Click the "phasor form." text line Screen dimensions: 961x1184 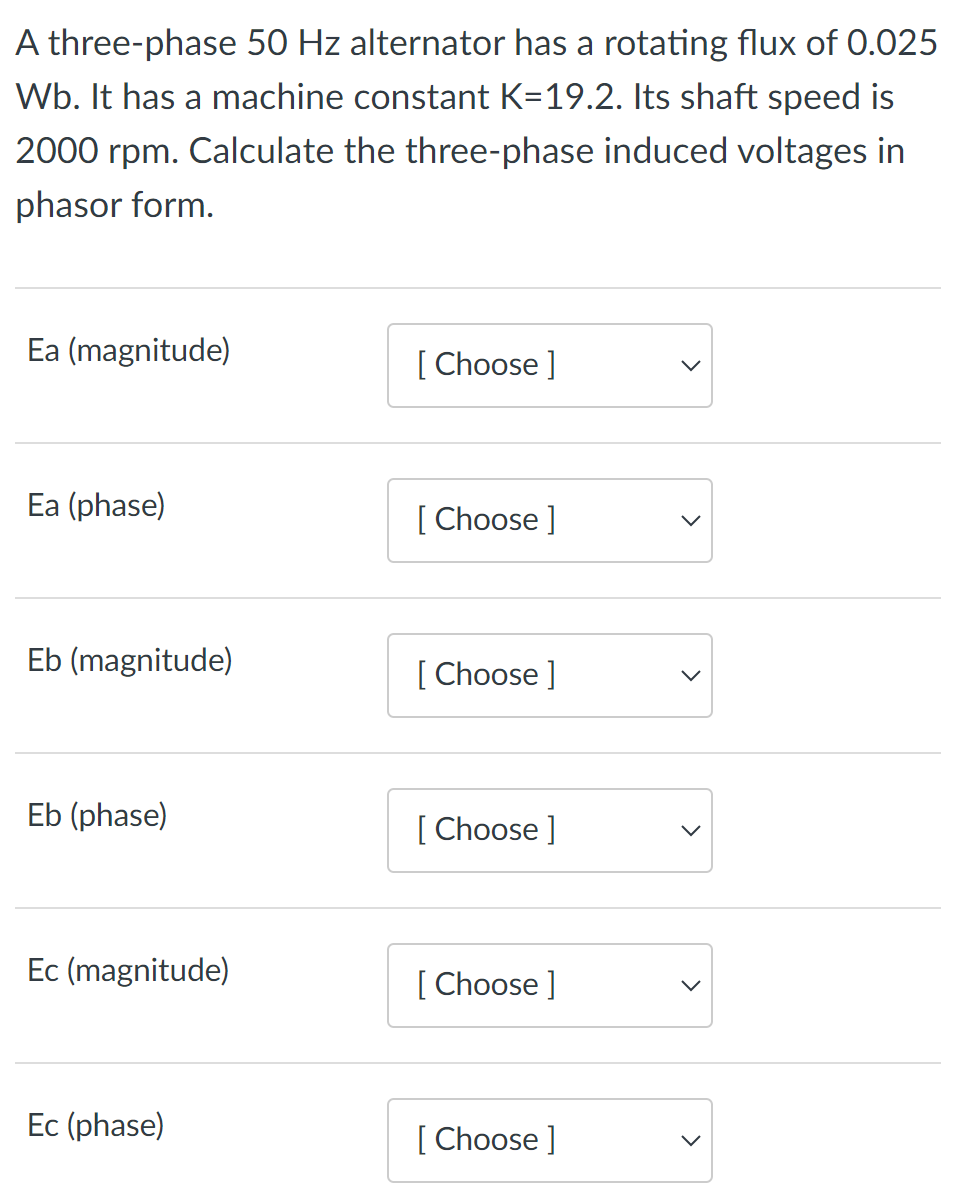point(115,206)
